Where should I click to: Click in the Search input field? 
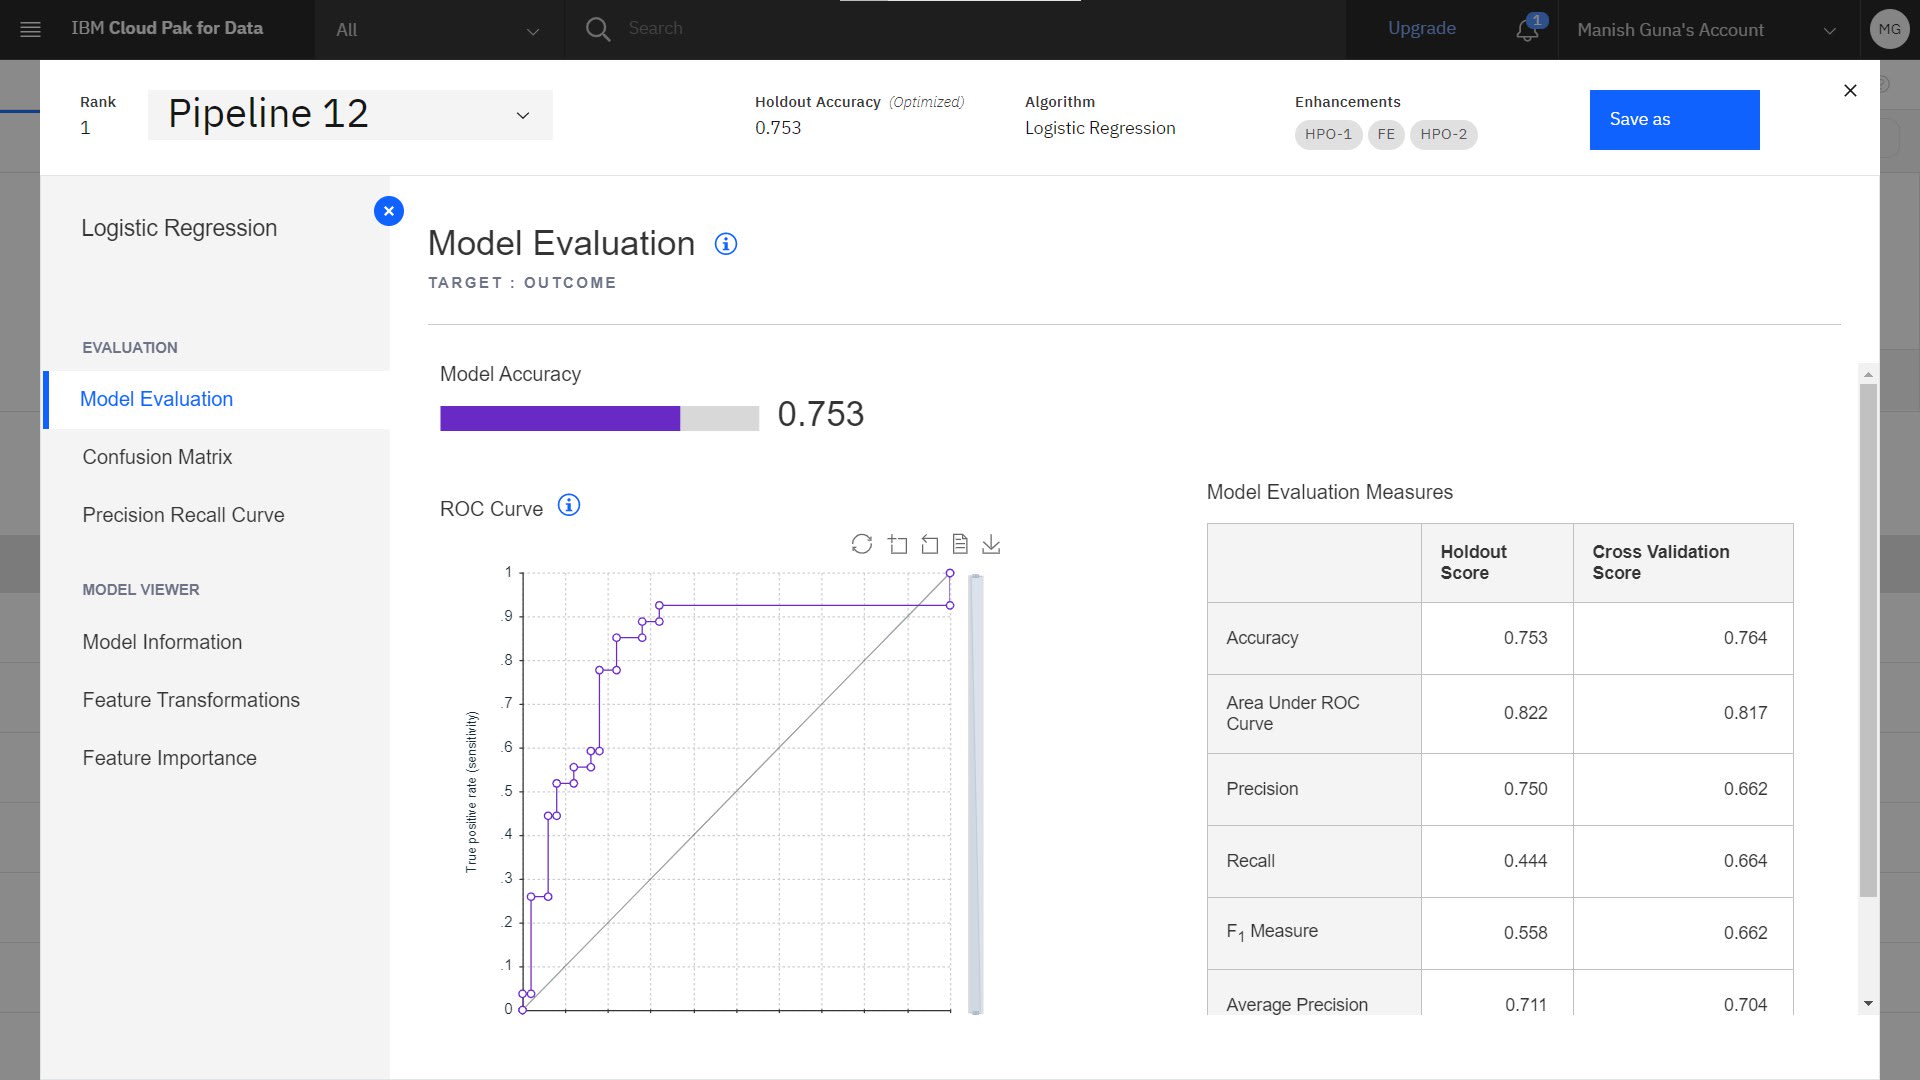[x=980, y=28]
